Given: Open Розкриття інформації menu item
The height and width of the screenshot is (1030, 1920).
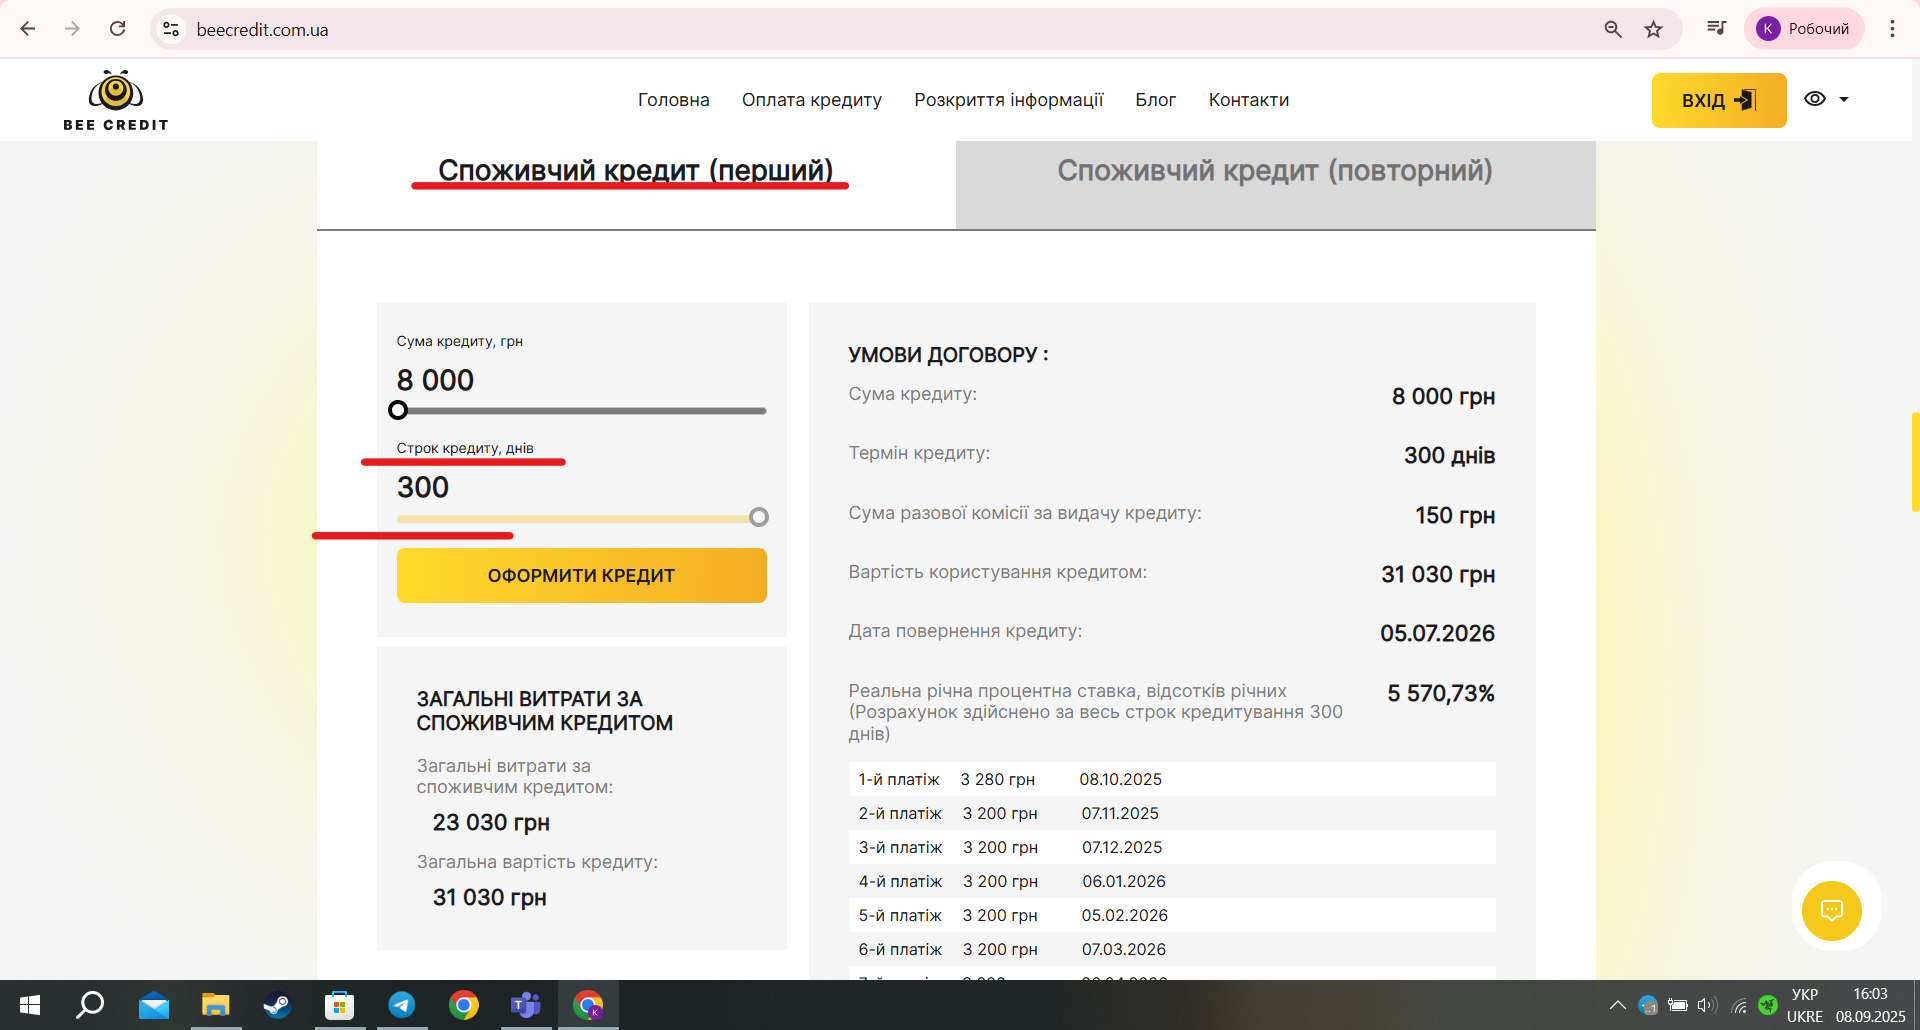Looking at the screenshot, I should pos(1009,100).
